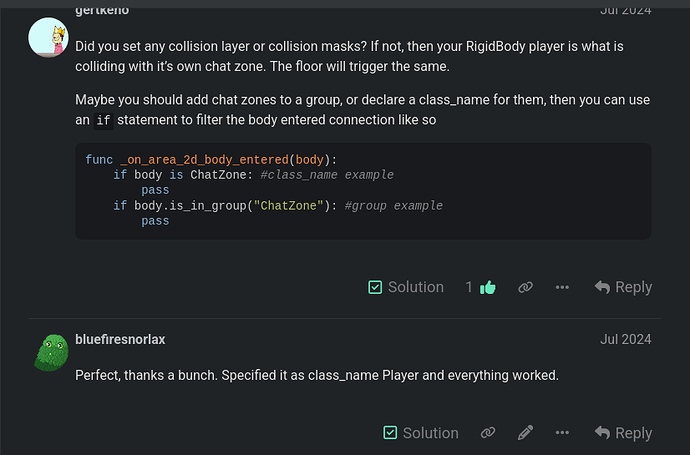This screenshot has height=455, width=690.
Task: Click Jul 2024 date on bluefiresnorlax's post
Action: 626,339
